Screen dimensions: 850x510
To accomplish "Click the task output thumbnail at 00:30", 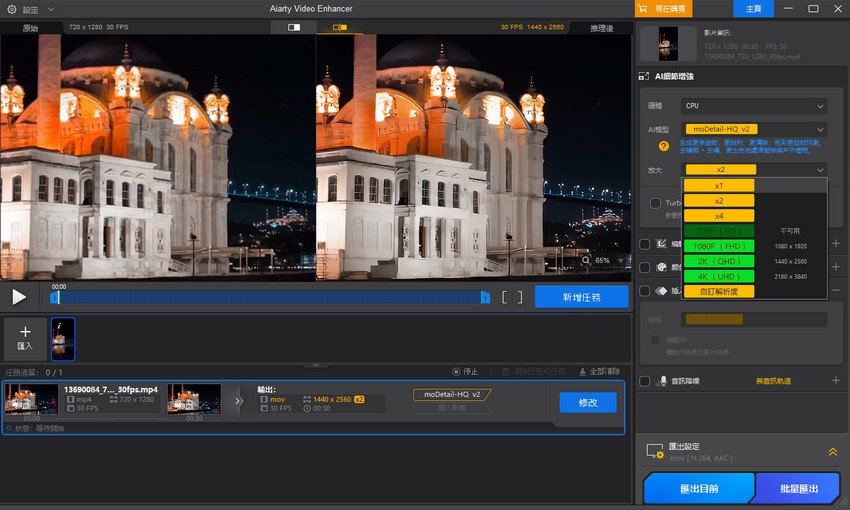I will point(194,399).
